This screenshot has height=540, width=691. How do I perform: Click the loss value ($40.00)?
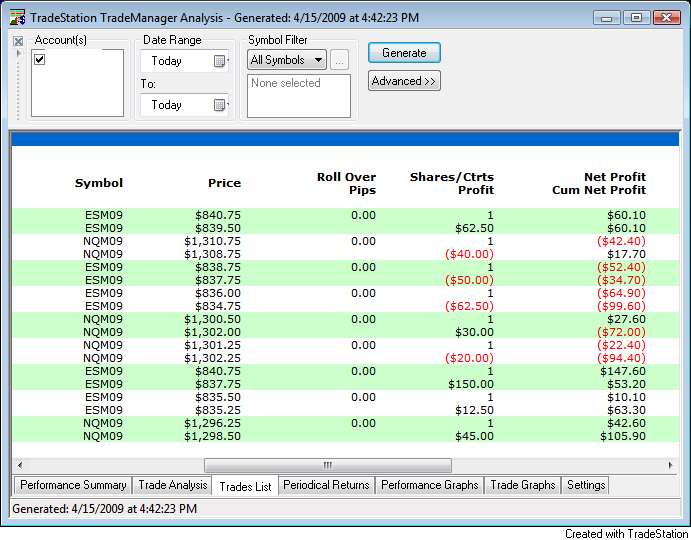point(469,254)
